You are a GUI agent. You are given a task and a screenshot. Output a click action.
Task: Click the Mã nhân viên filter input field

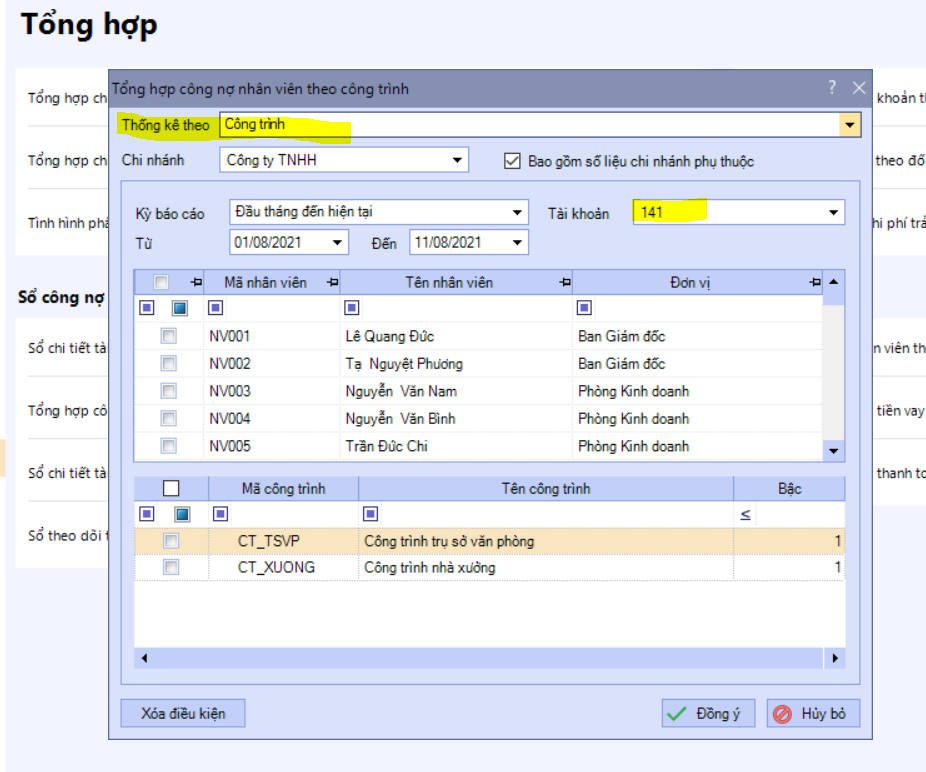pos(281,308)
